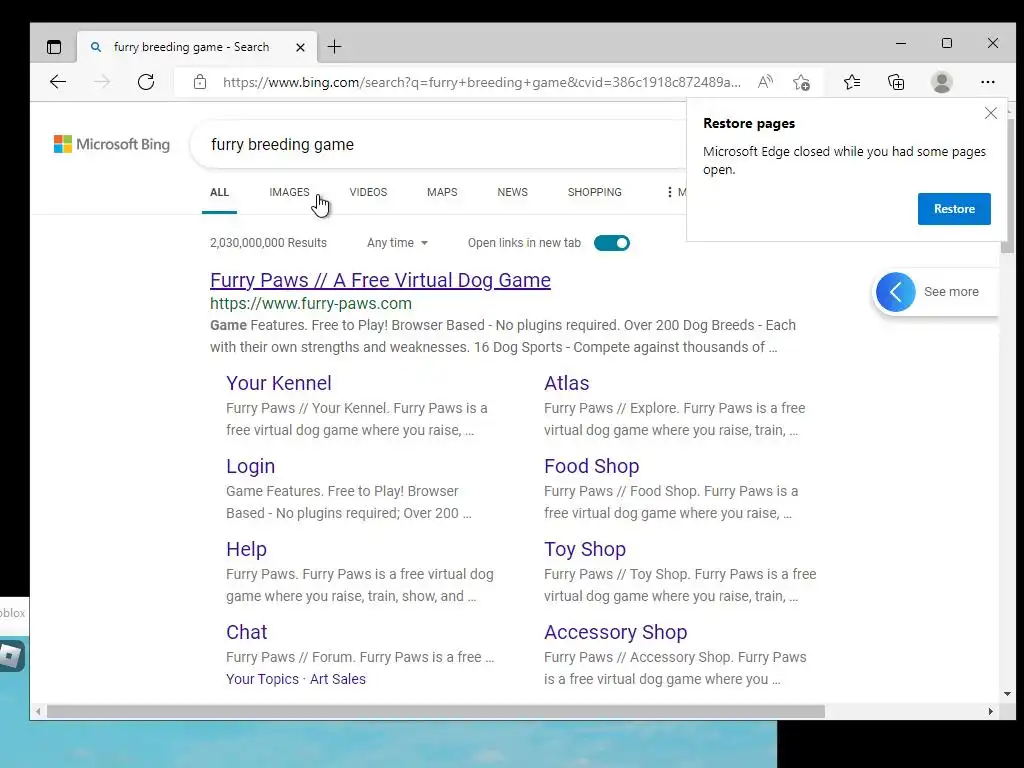Switch to the SHOPPING tab

595,192
